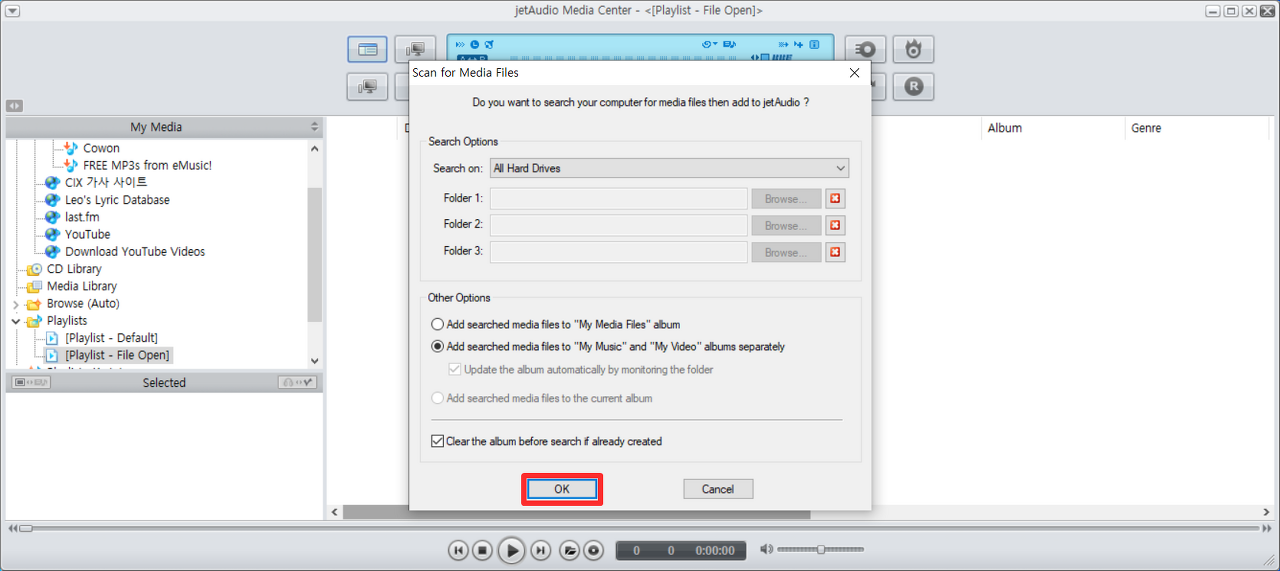Stop playback

[482, 550]
